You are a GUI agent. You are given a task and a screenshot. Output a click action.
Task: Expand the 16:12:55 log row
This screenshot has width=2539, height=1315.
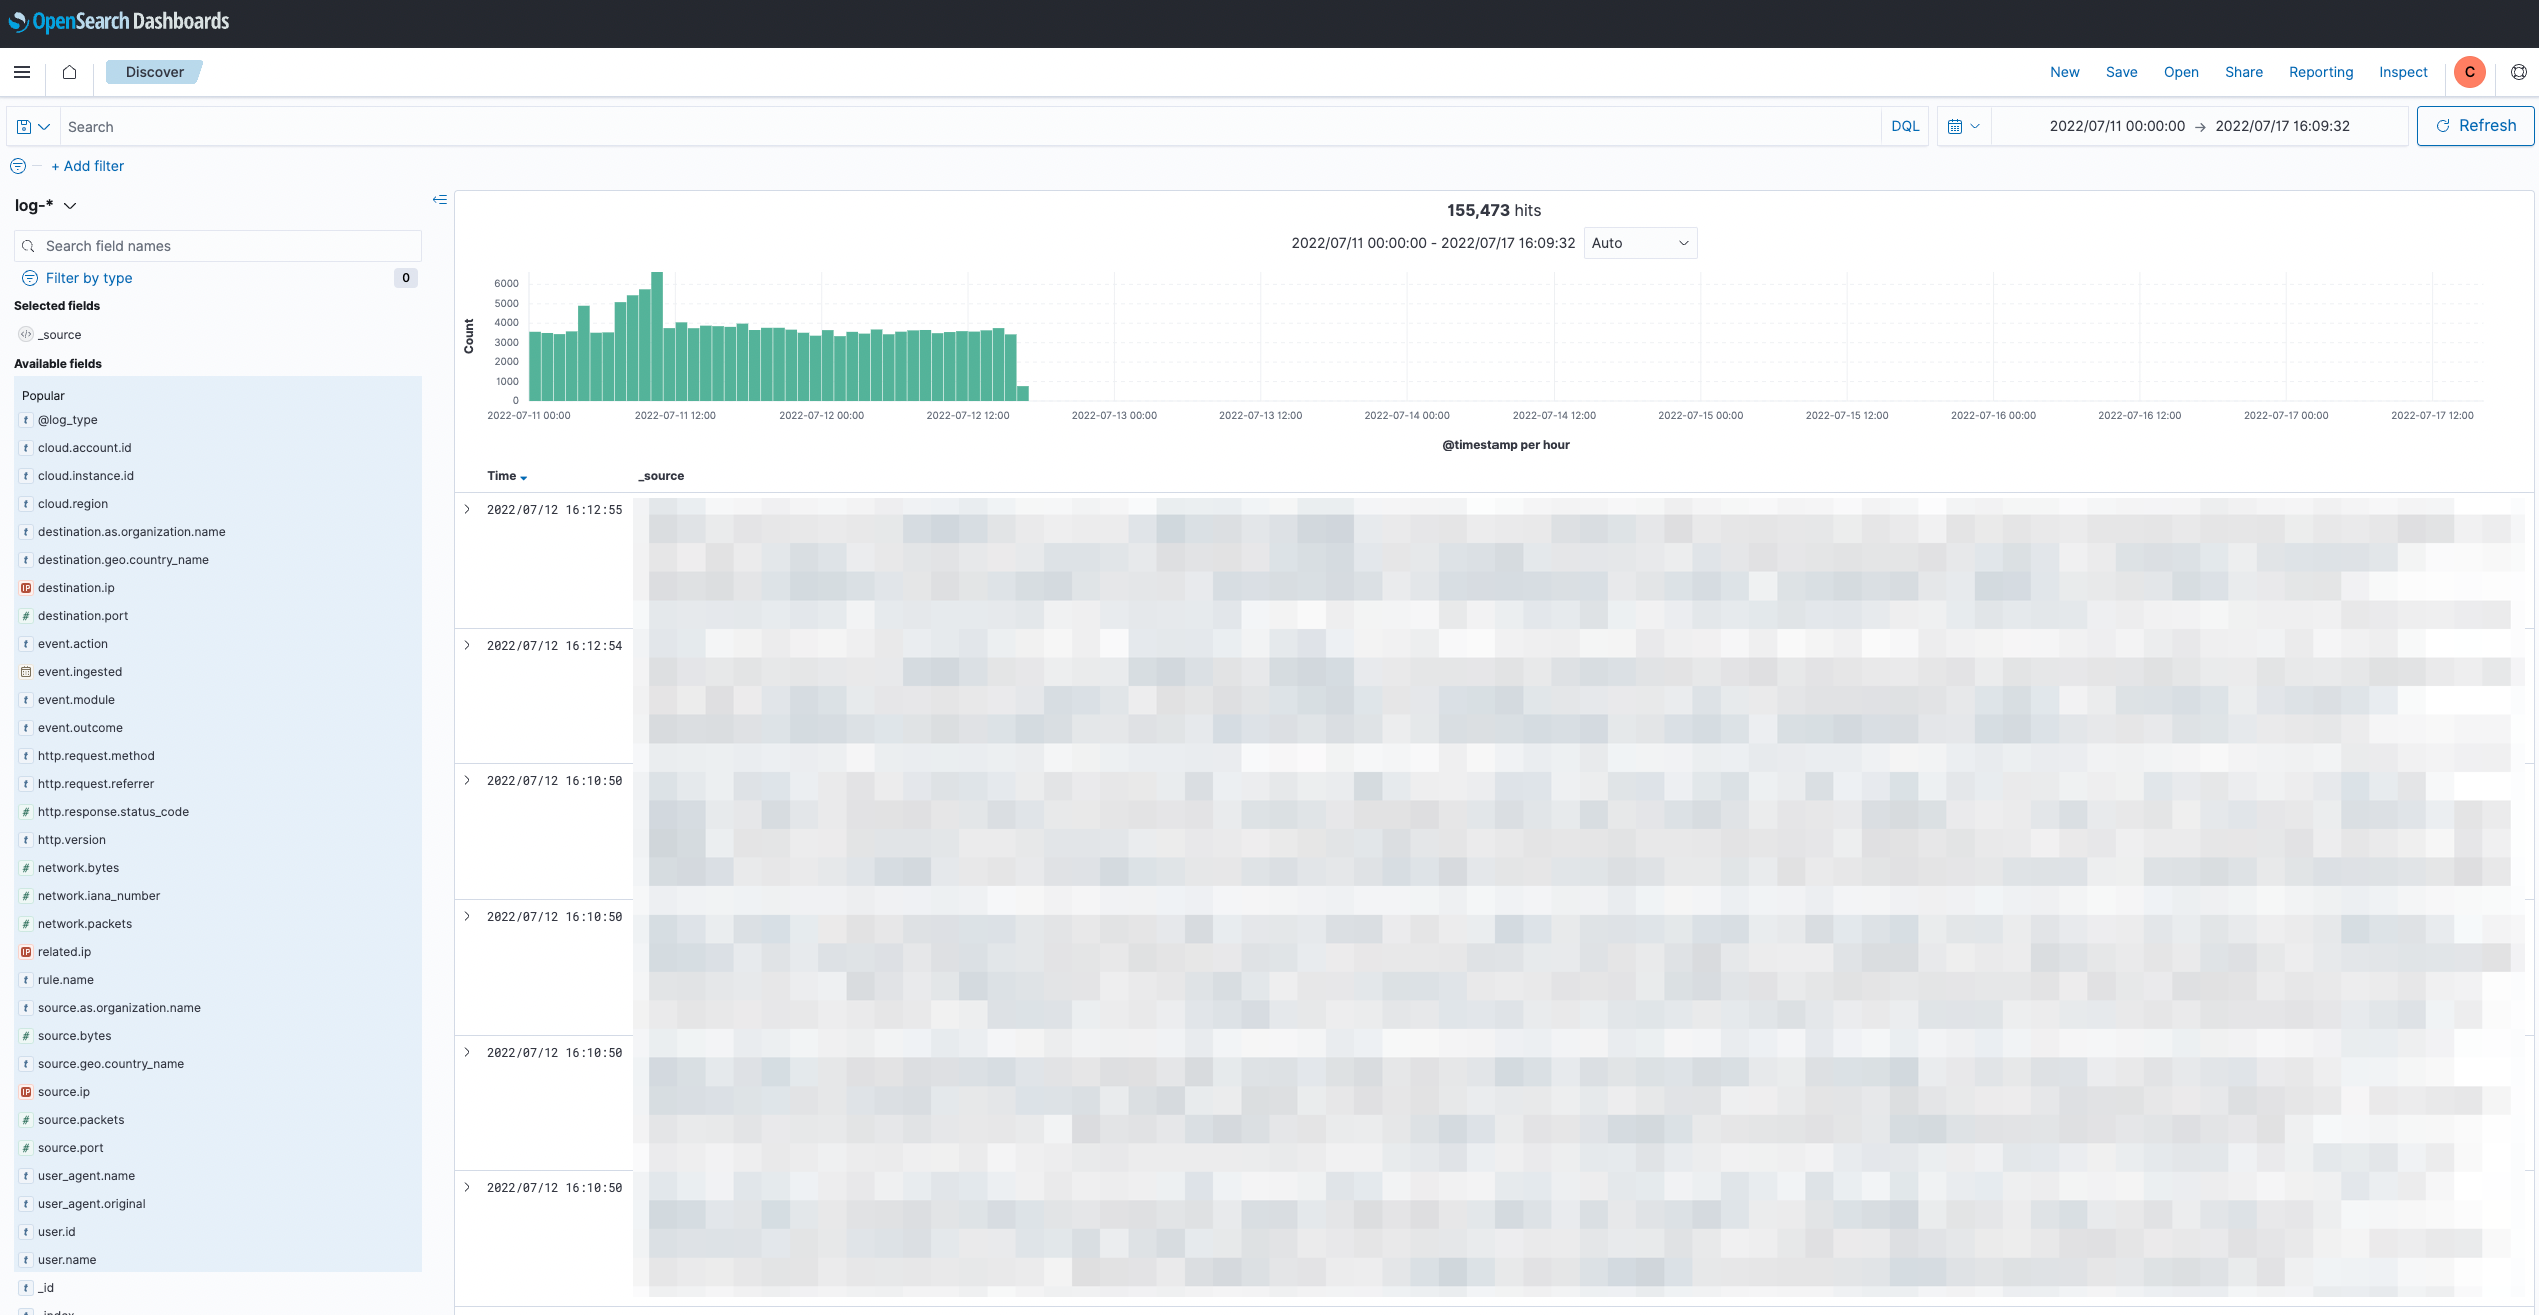point(467,509)
